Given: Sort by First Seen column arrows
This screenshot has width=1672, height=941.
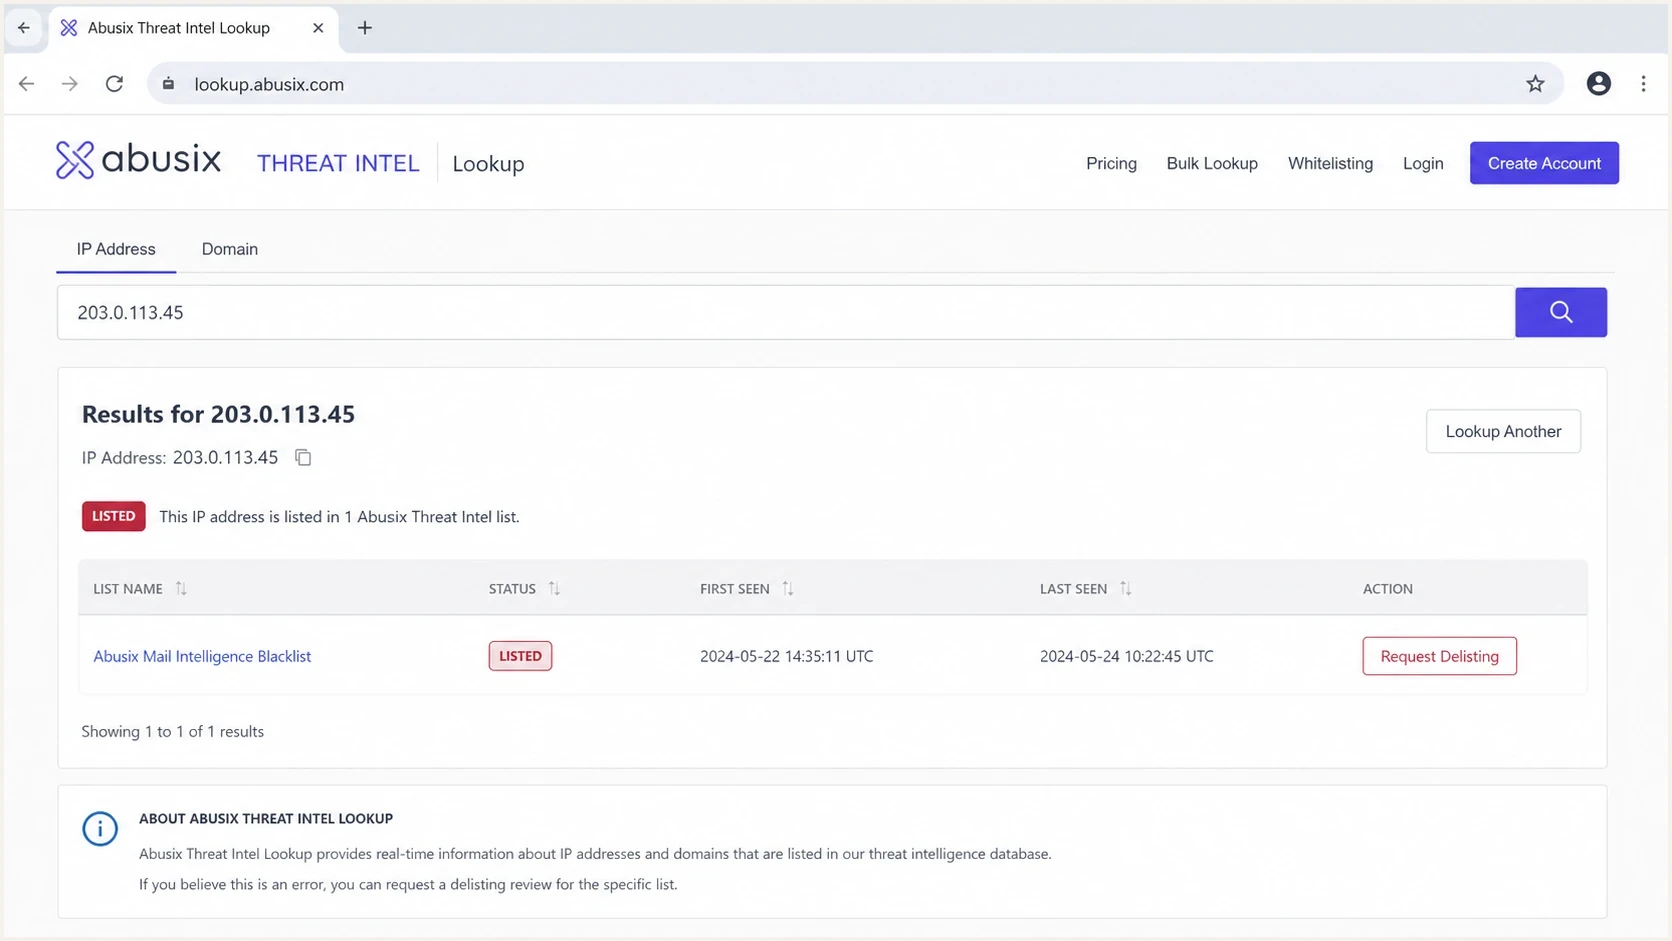Looking at the screenshot, I should 788,588.
